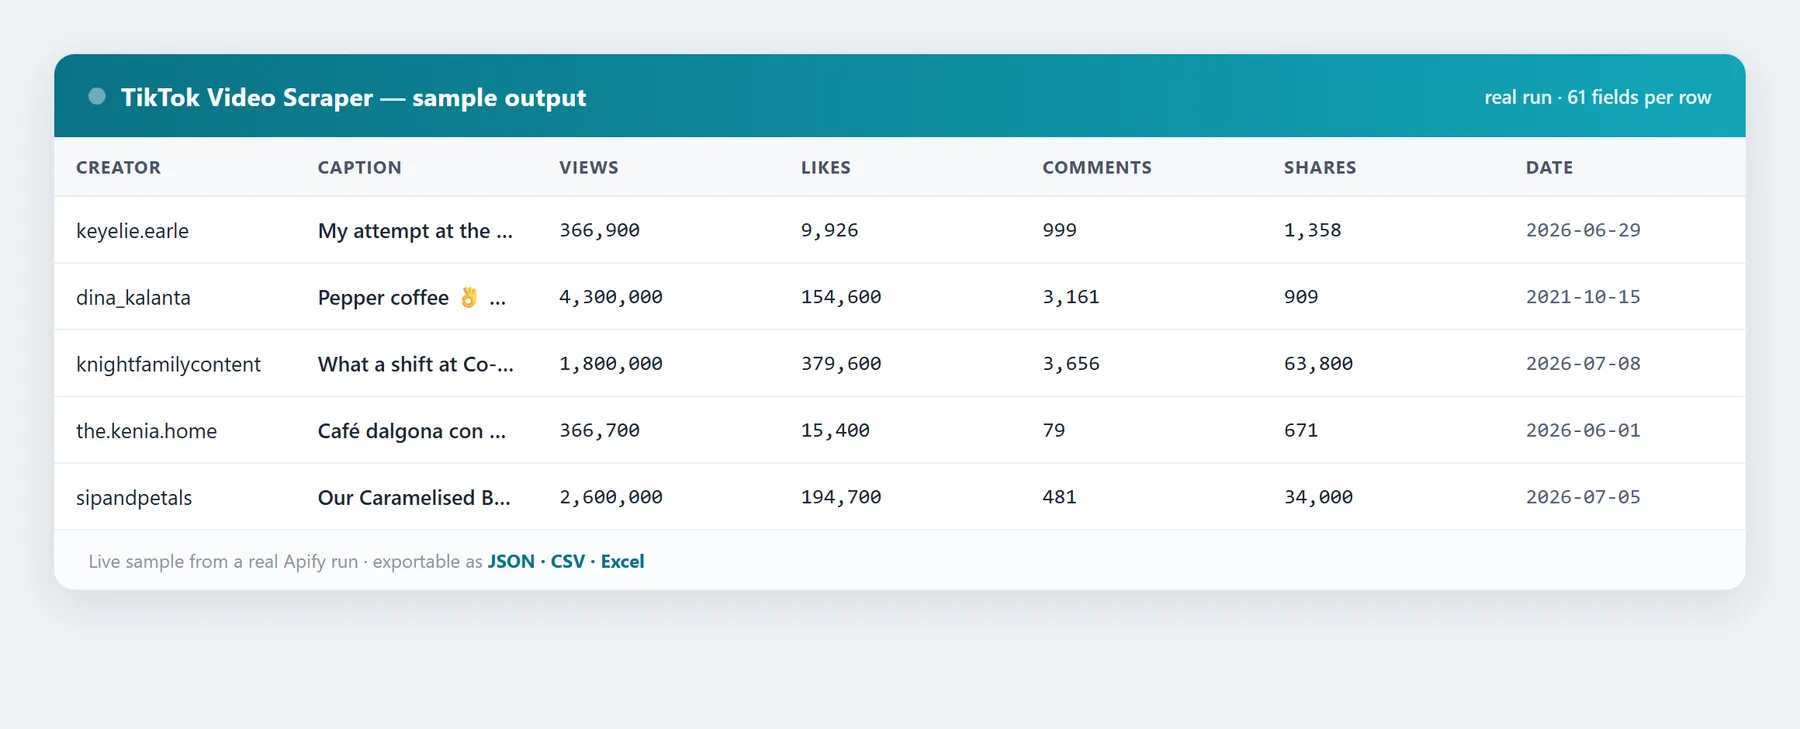Click the 'Live sample from a real Apify run' note
Viewport: 1800px width, 729px height.
(223, 561)
